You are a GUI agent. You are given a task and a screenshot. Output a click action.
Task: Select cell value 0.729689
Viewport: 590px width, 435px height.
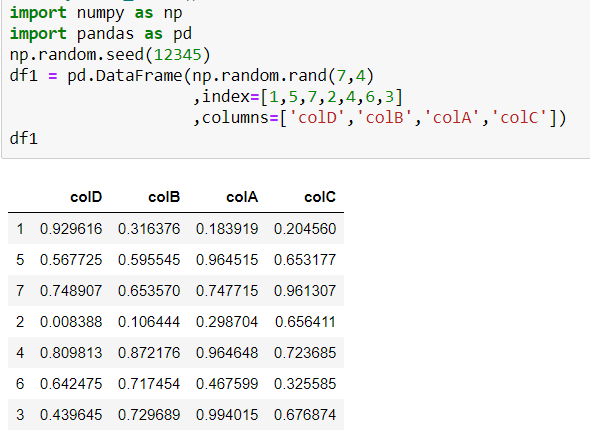coord(149,415)
